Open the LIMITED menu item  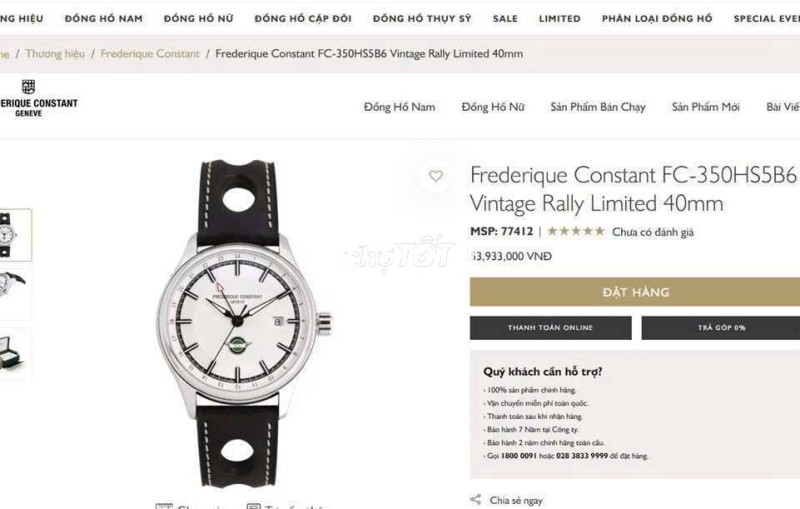pos(560,19)
